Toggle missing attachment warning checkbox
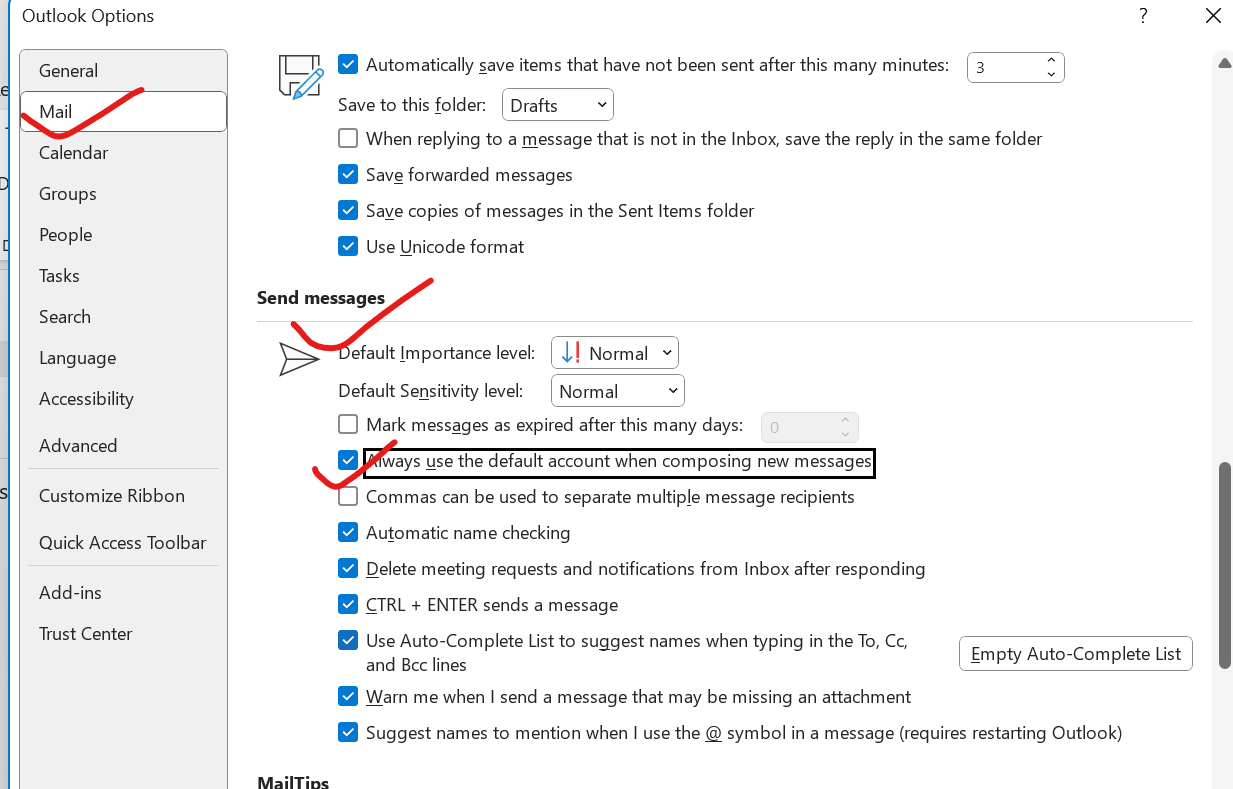1233x789 pixels. (348, 697)
